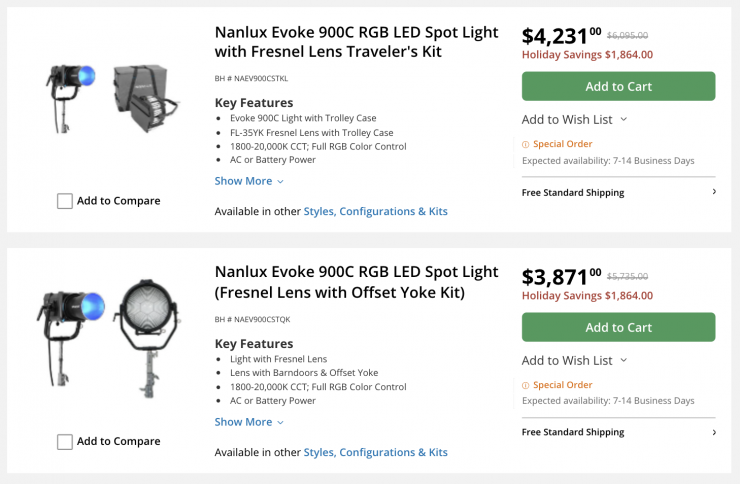Add the $4,231 Traveler's Kit to cart
This screenshot has height=484, width=740.
pos(618,86)
